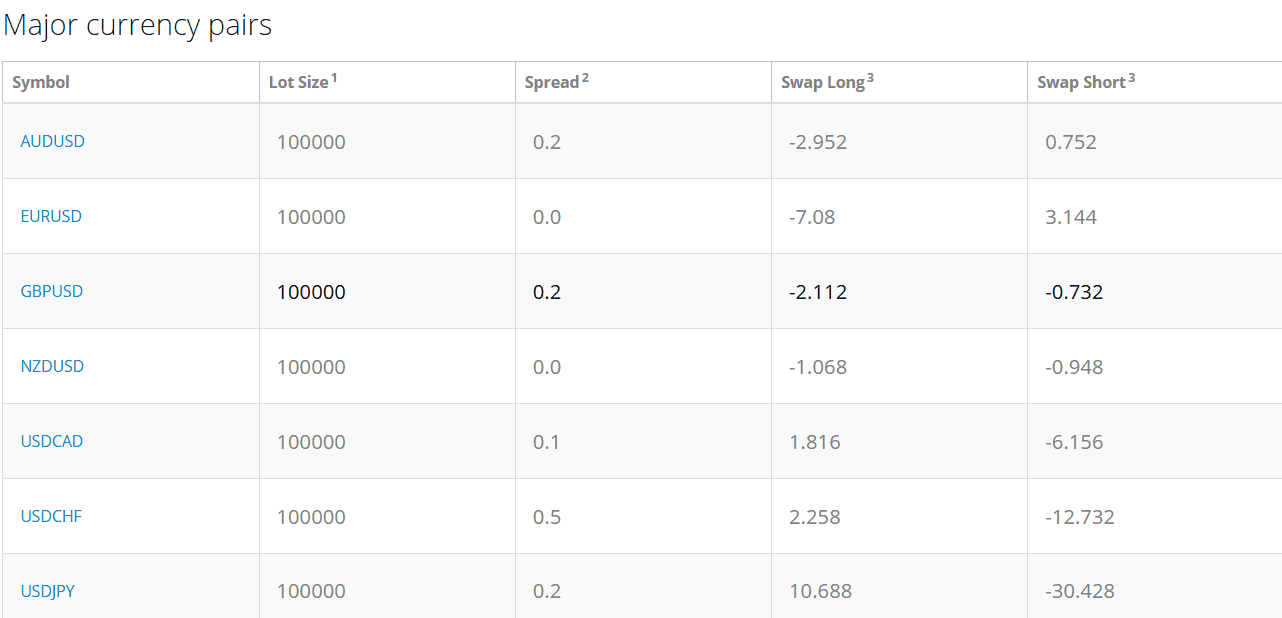Click the Swap Long column header
Screen dimensions: 1282x618
(x=822, y=82)
